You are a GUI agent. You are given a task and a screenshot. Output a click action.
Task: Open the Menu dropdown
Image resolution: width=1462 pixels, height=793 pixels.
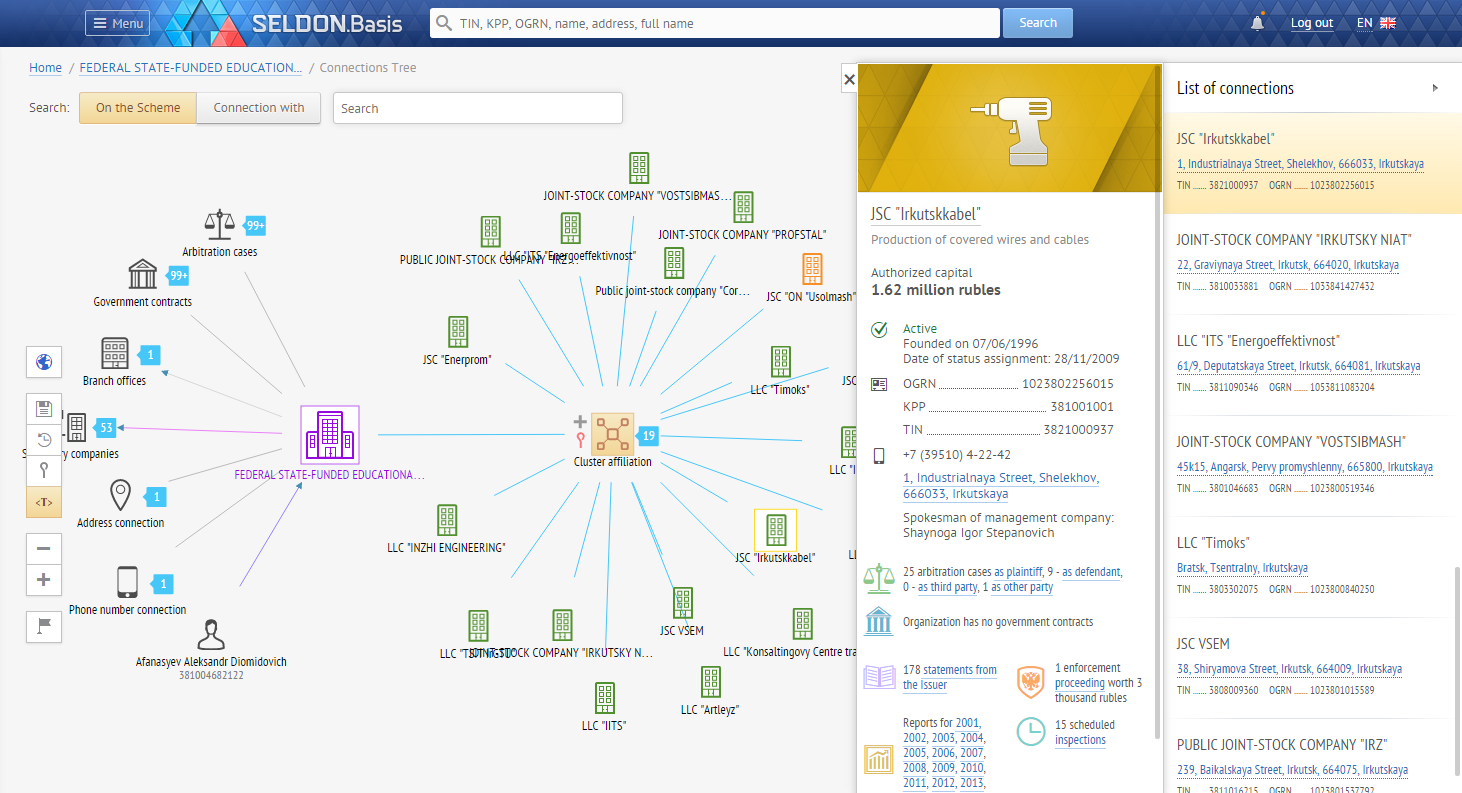(117, 23)
